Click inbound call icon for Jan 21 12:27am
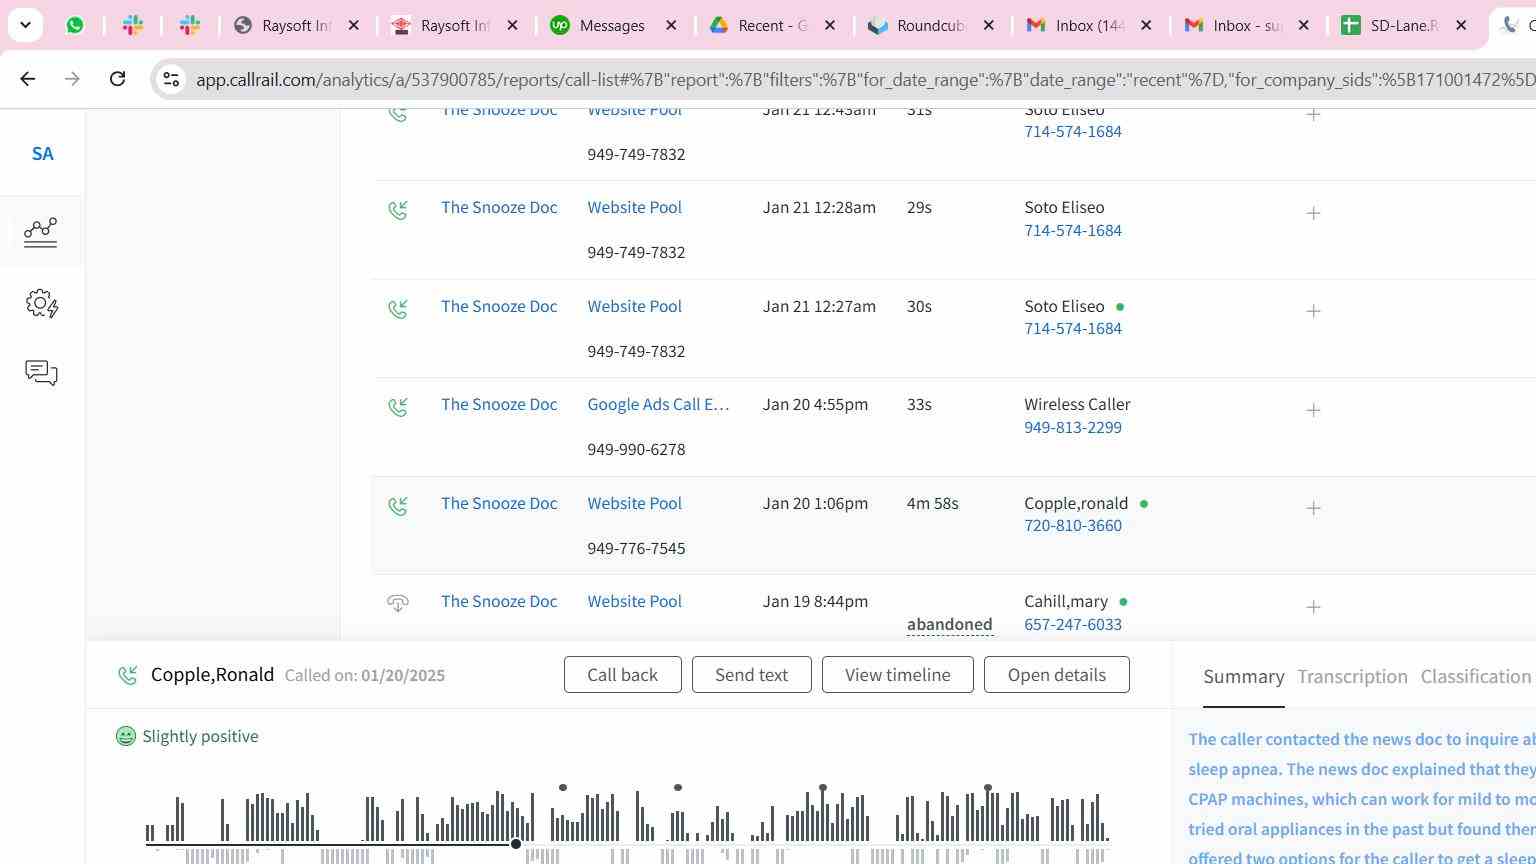The height and width of the screenshot is (864, 1536). click(x=398, y=309)
